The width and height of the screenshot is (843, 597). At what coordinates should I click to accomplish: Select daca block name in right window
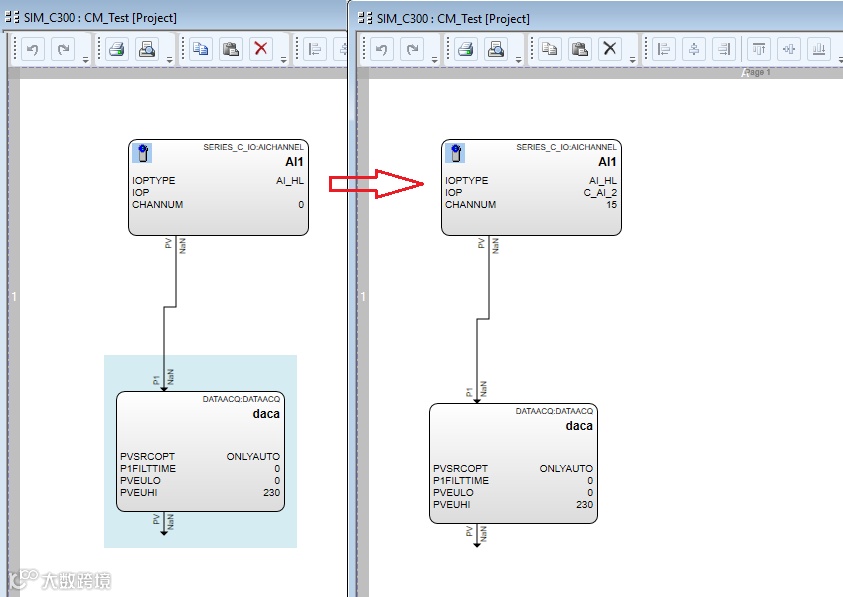[x=579, y=426]
